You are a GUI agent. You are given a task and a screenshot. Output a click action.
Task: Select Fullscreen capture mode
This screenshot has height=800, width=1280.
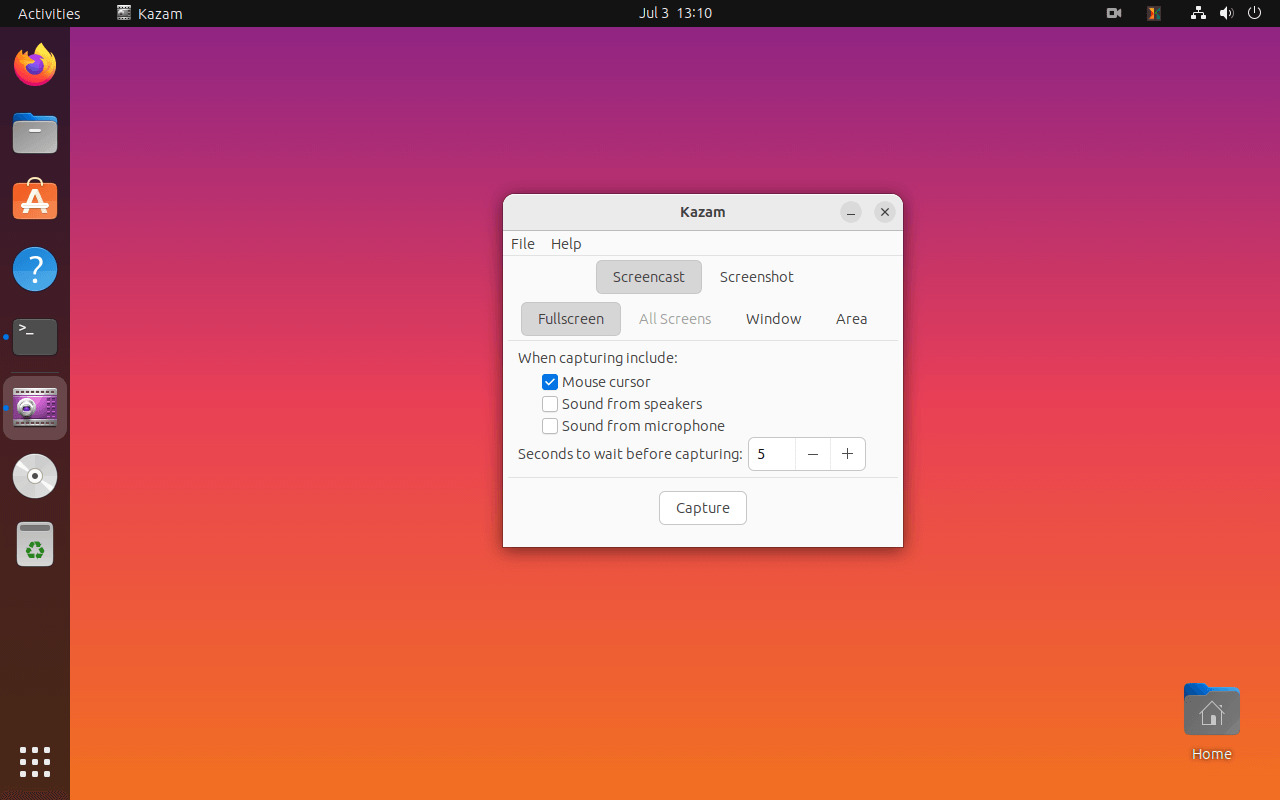(571, 319)
